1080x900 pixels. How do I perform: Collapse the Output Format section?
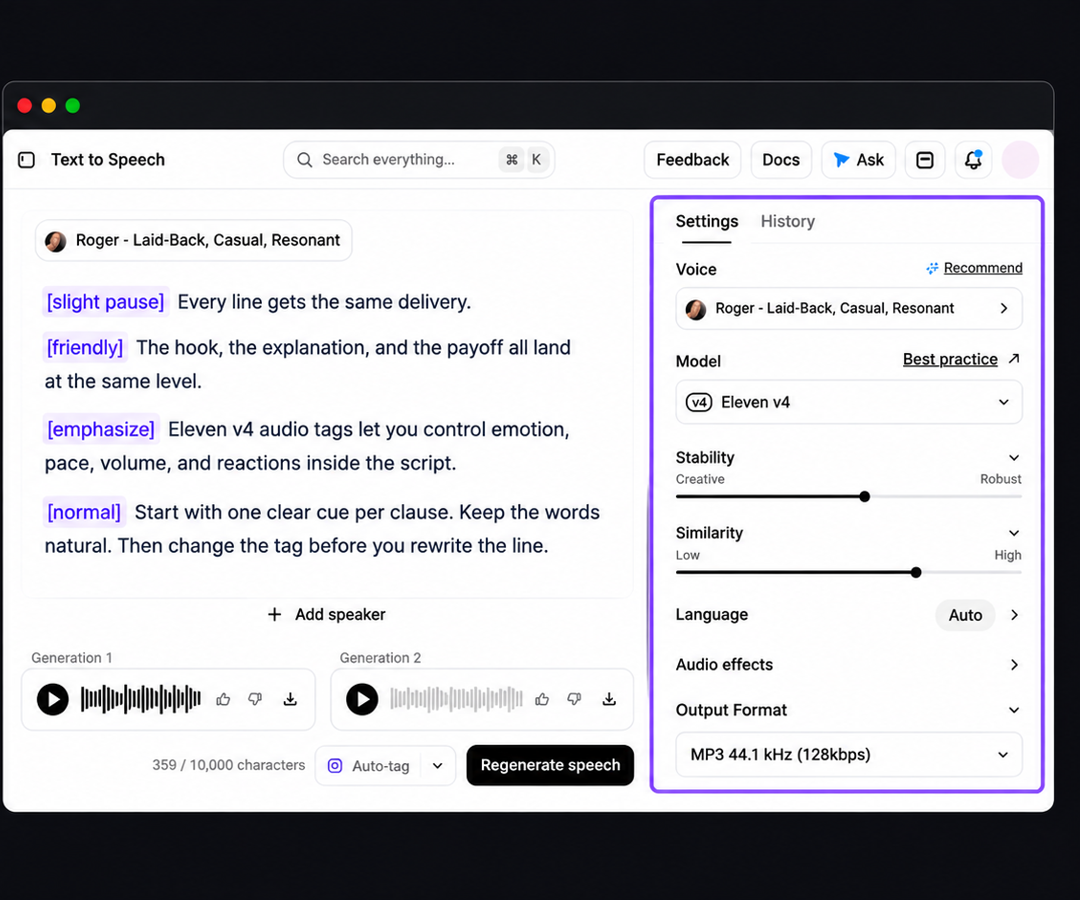click(x=1014, y=710)
